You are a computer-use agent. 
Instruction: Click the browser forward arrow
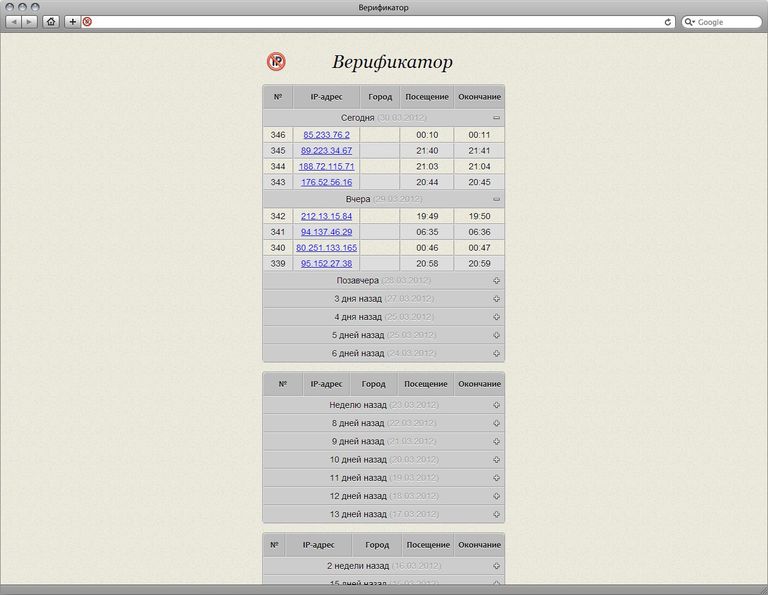coord(30,21)
